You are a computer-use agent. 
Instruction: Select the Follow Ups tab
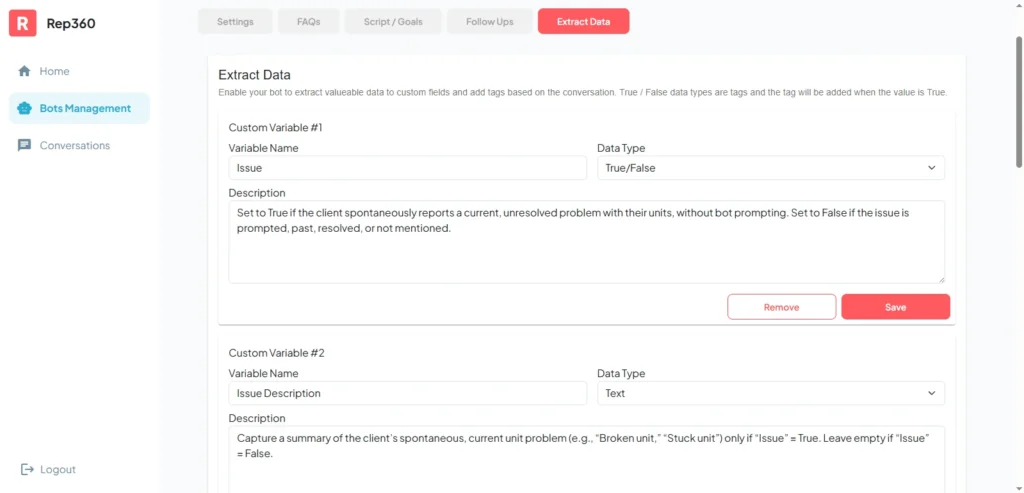(489, 21)
